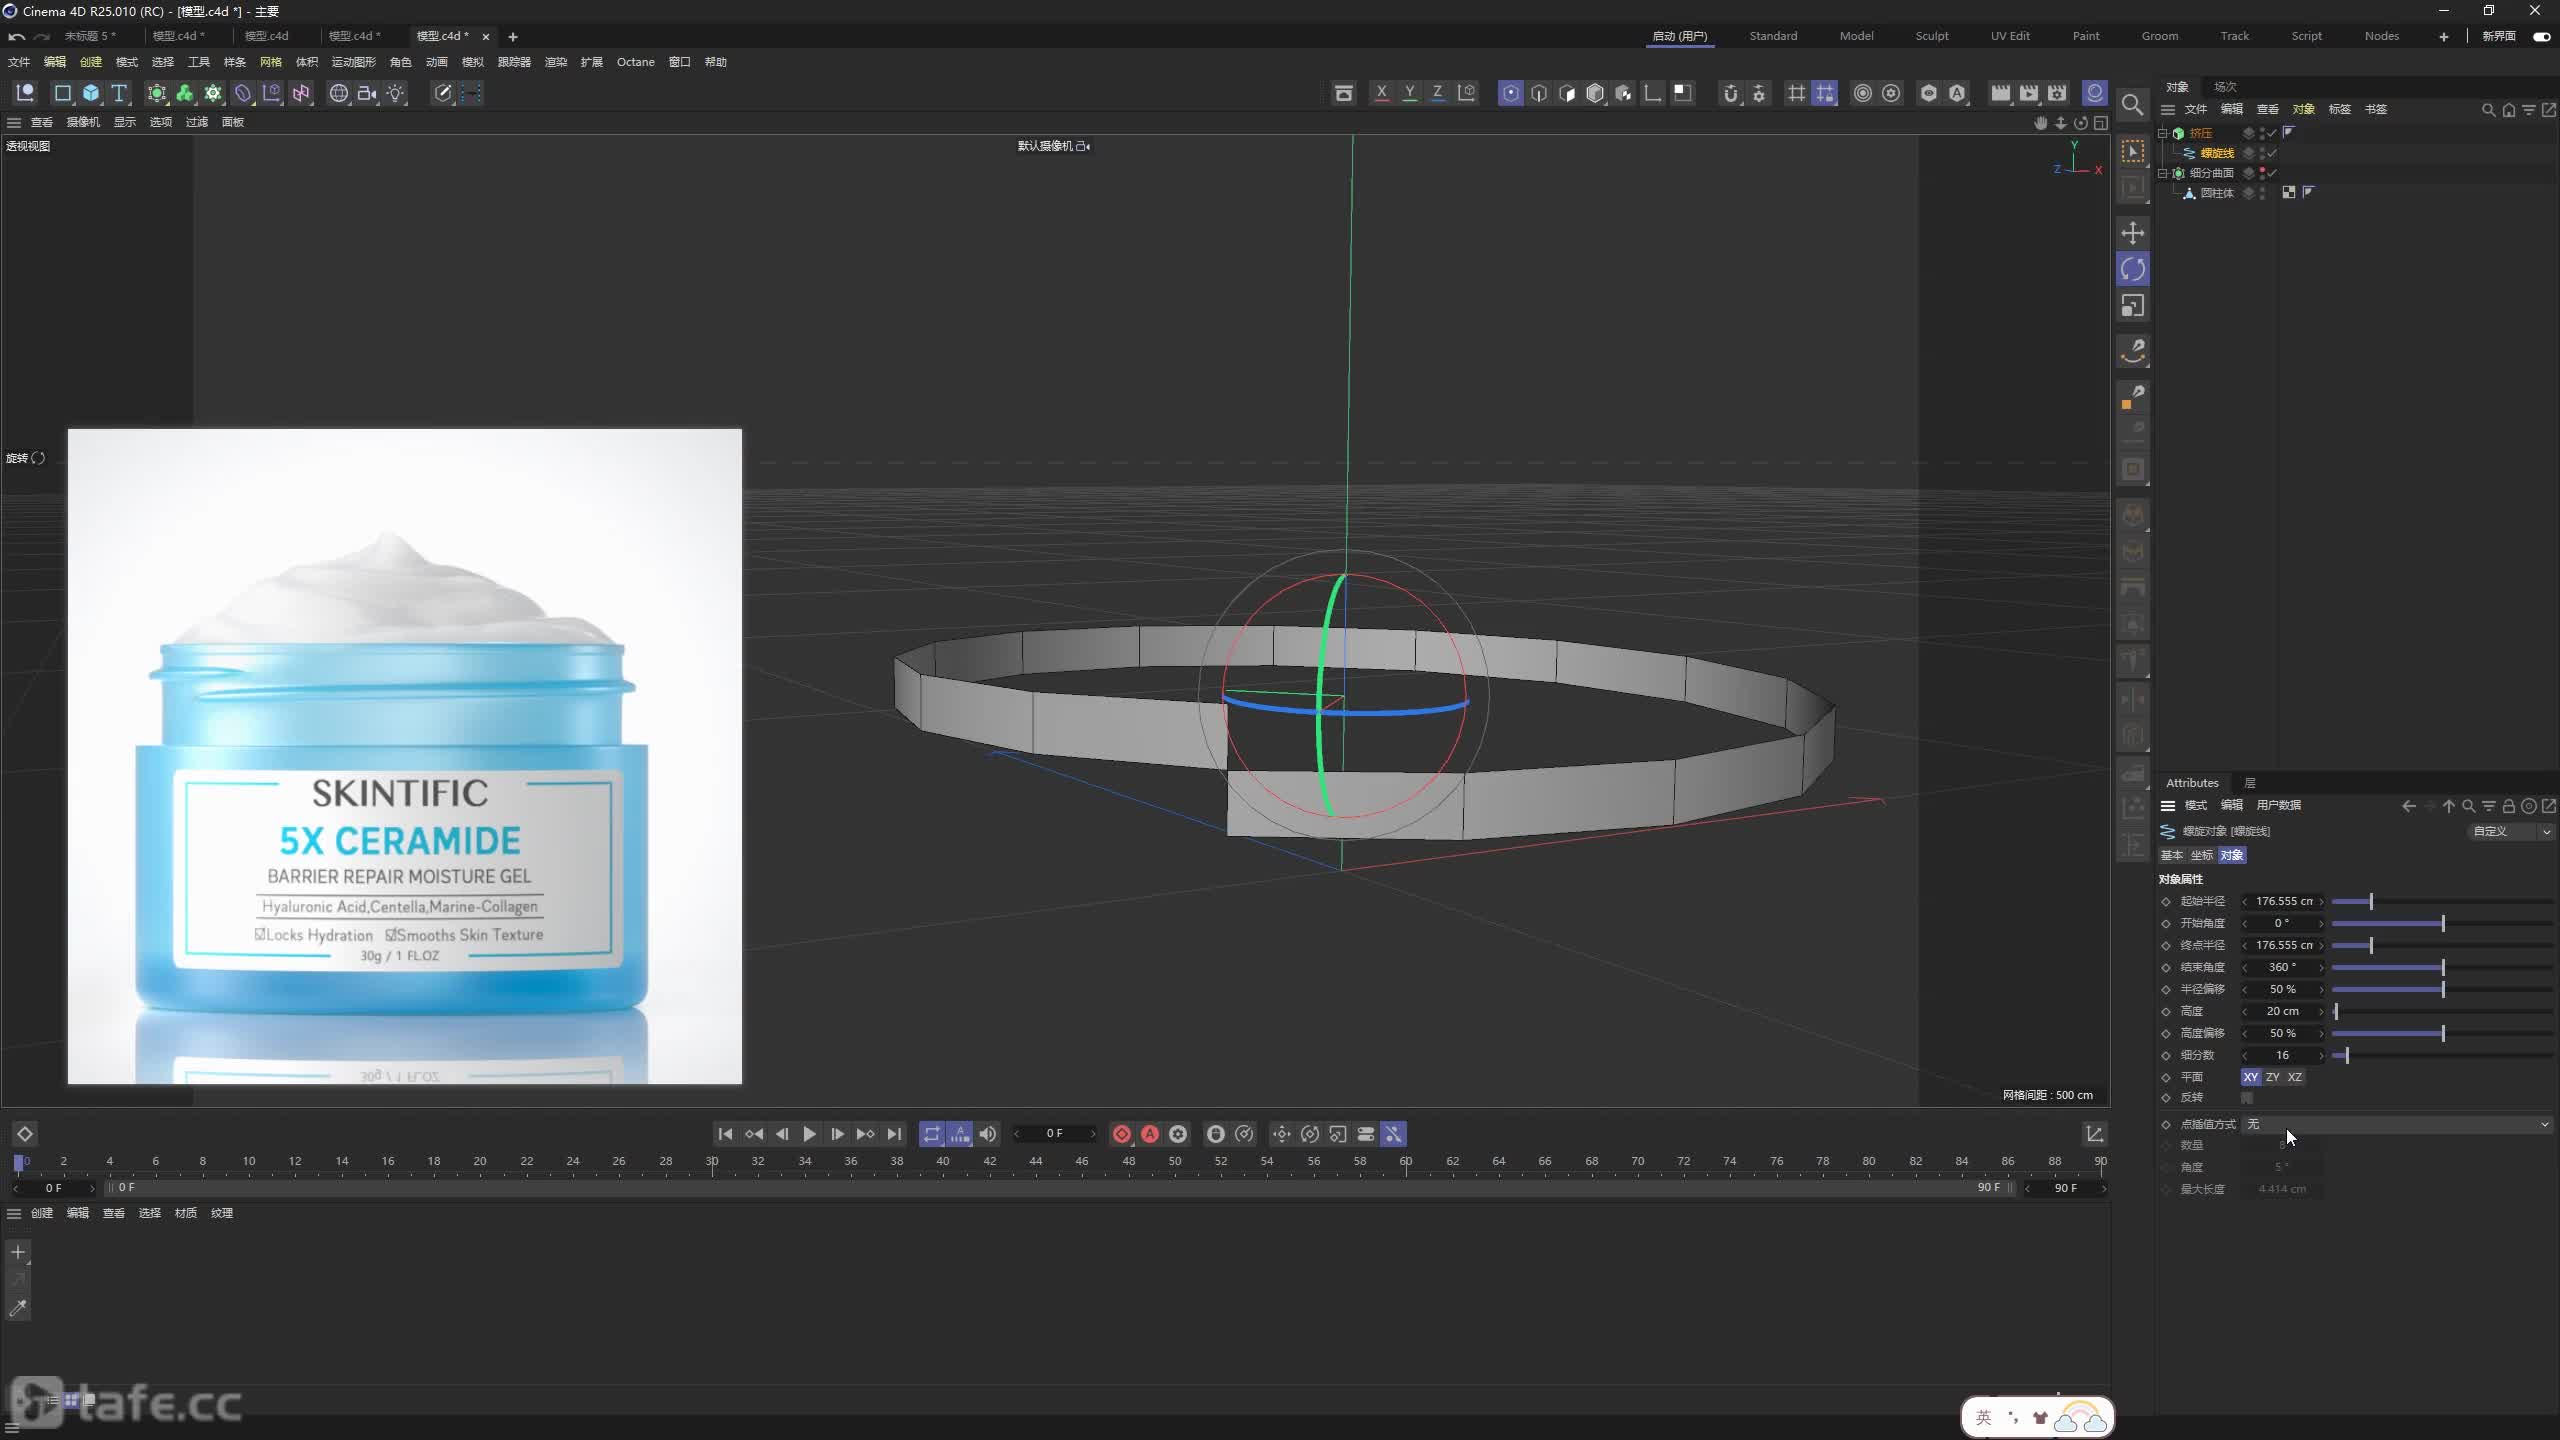Click the Attributes lock icon
Image resolution: width=2560 pixels, height=1440 pixels.
(x=2509, y=806)
